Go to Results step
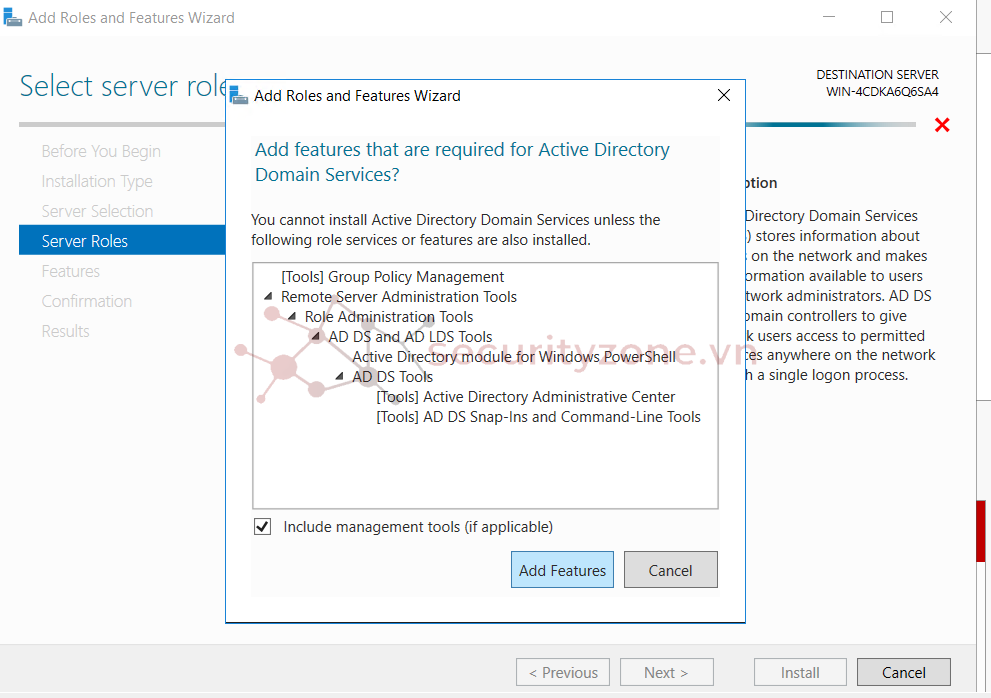This screenshot has height=698, width=991. 66,331
